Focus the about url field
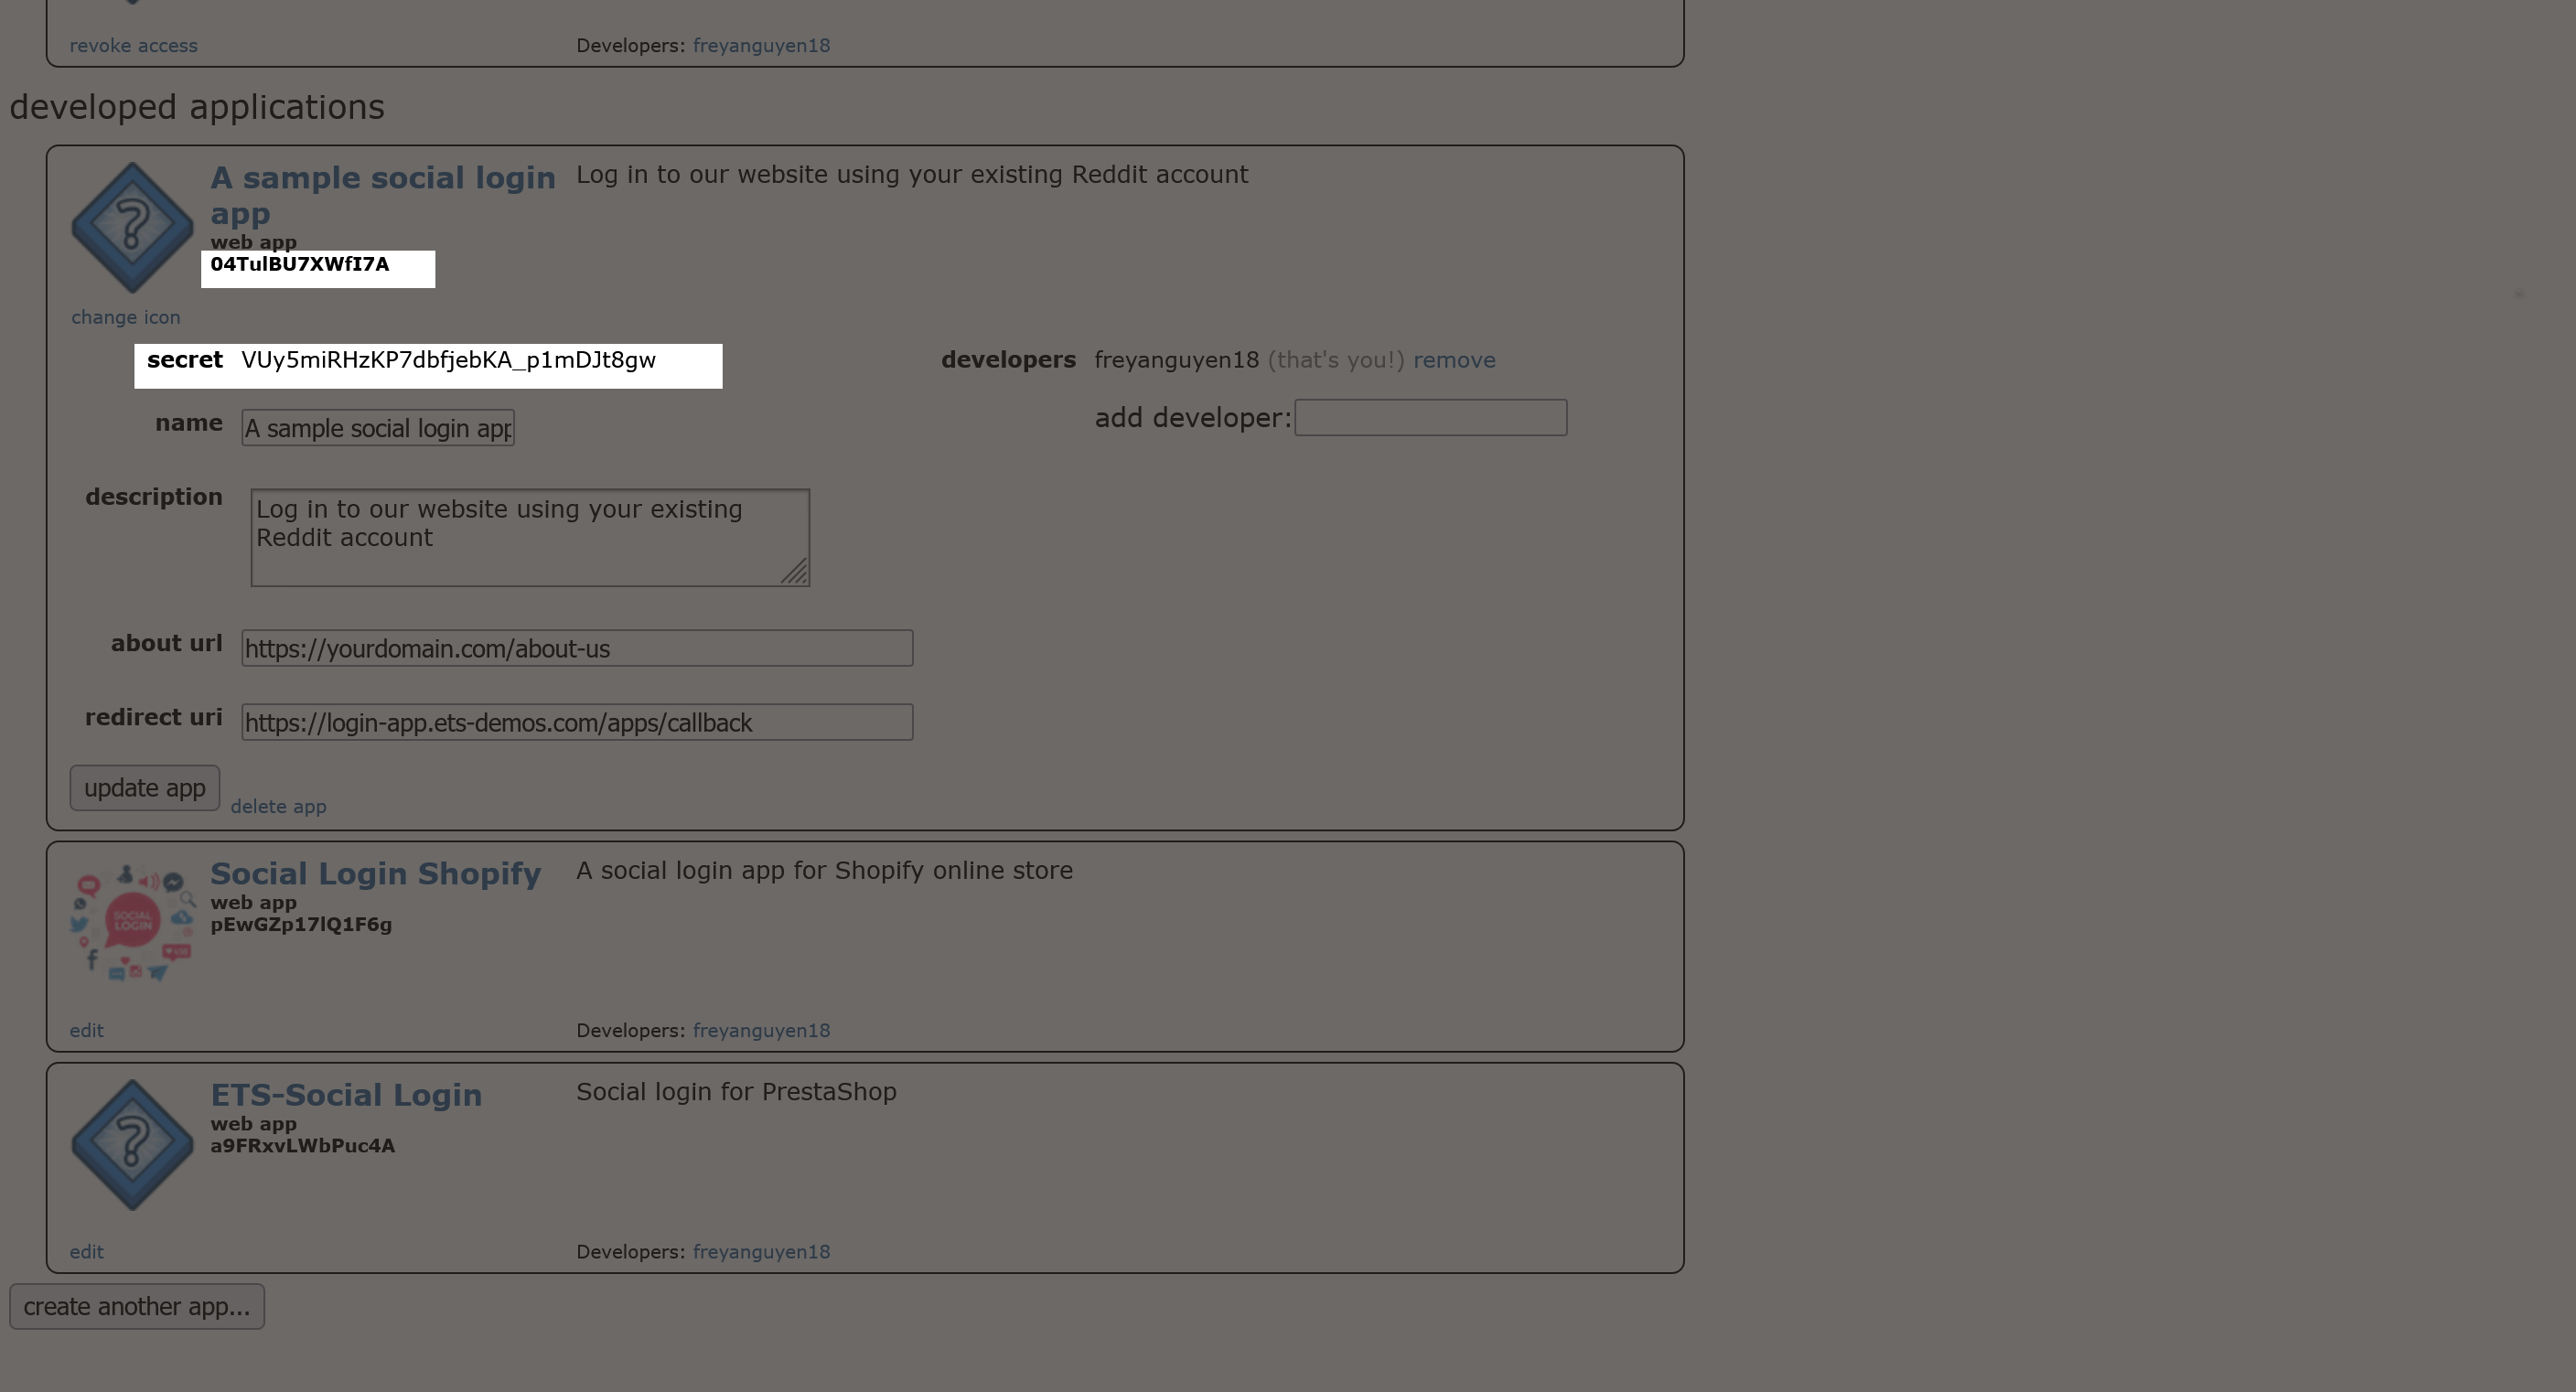Image resolution: width=2576 pixels, height=1392 pixels. [577, 648]
